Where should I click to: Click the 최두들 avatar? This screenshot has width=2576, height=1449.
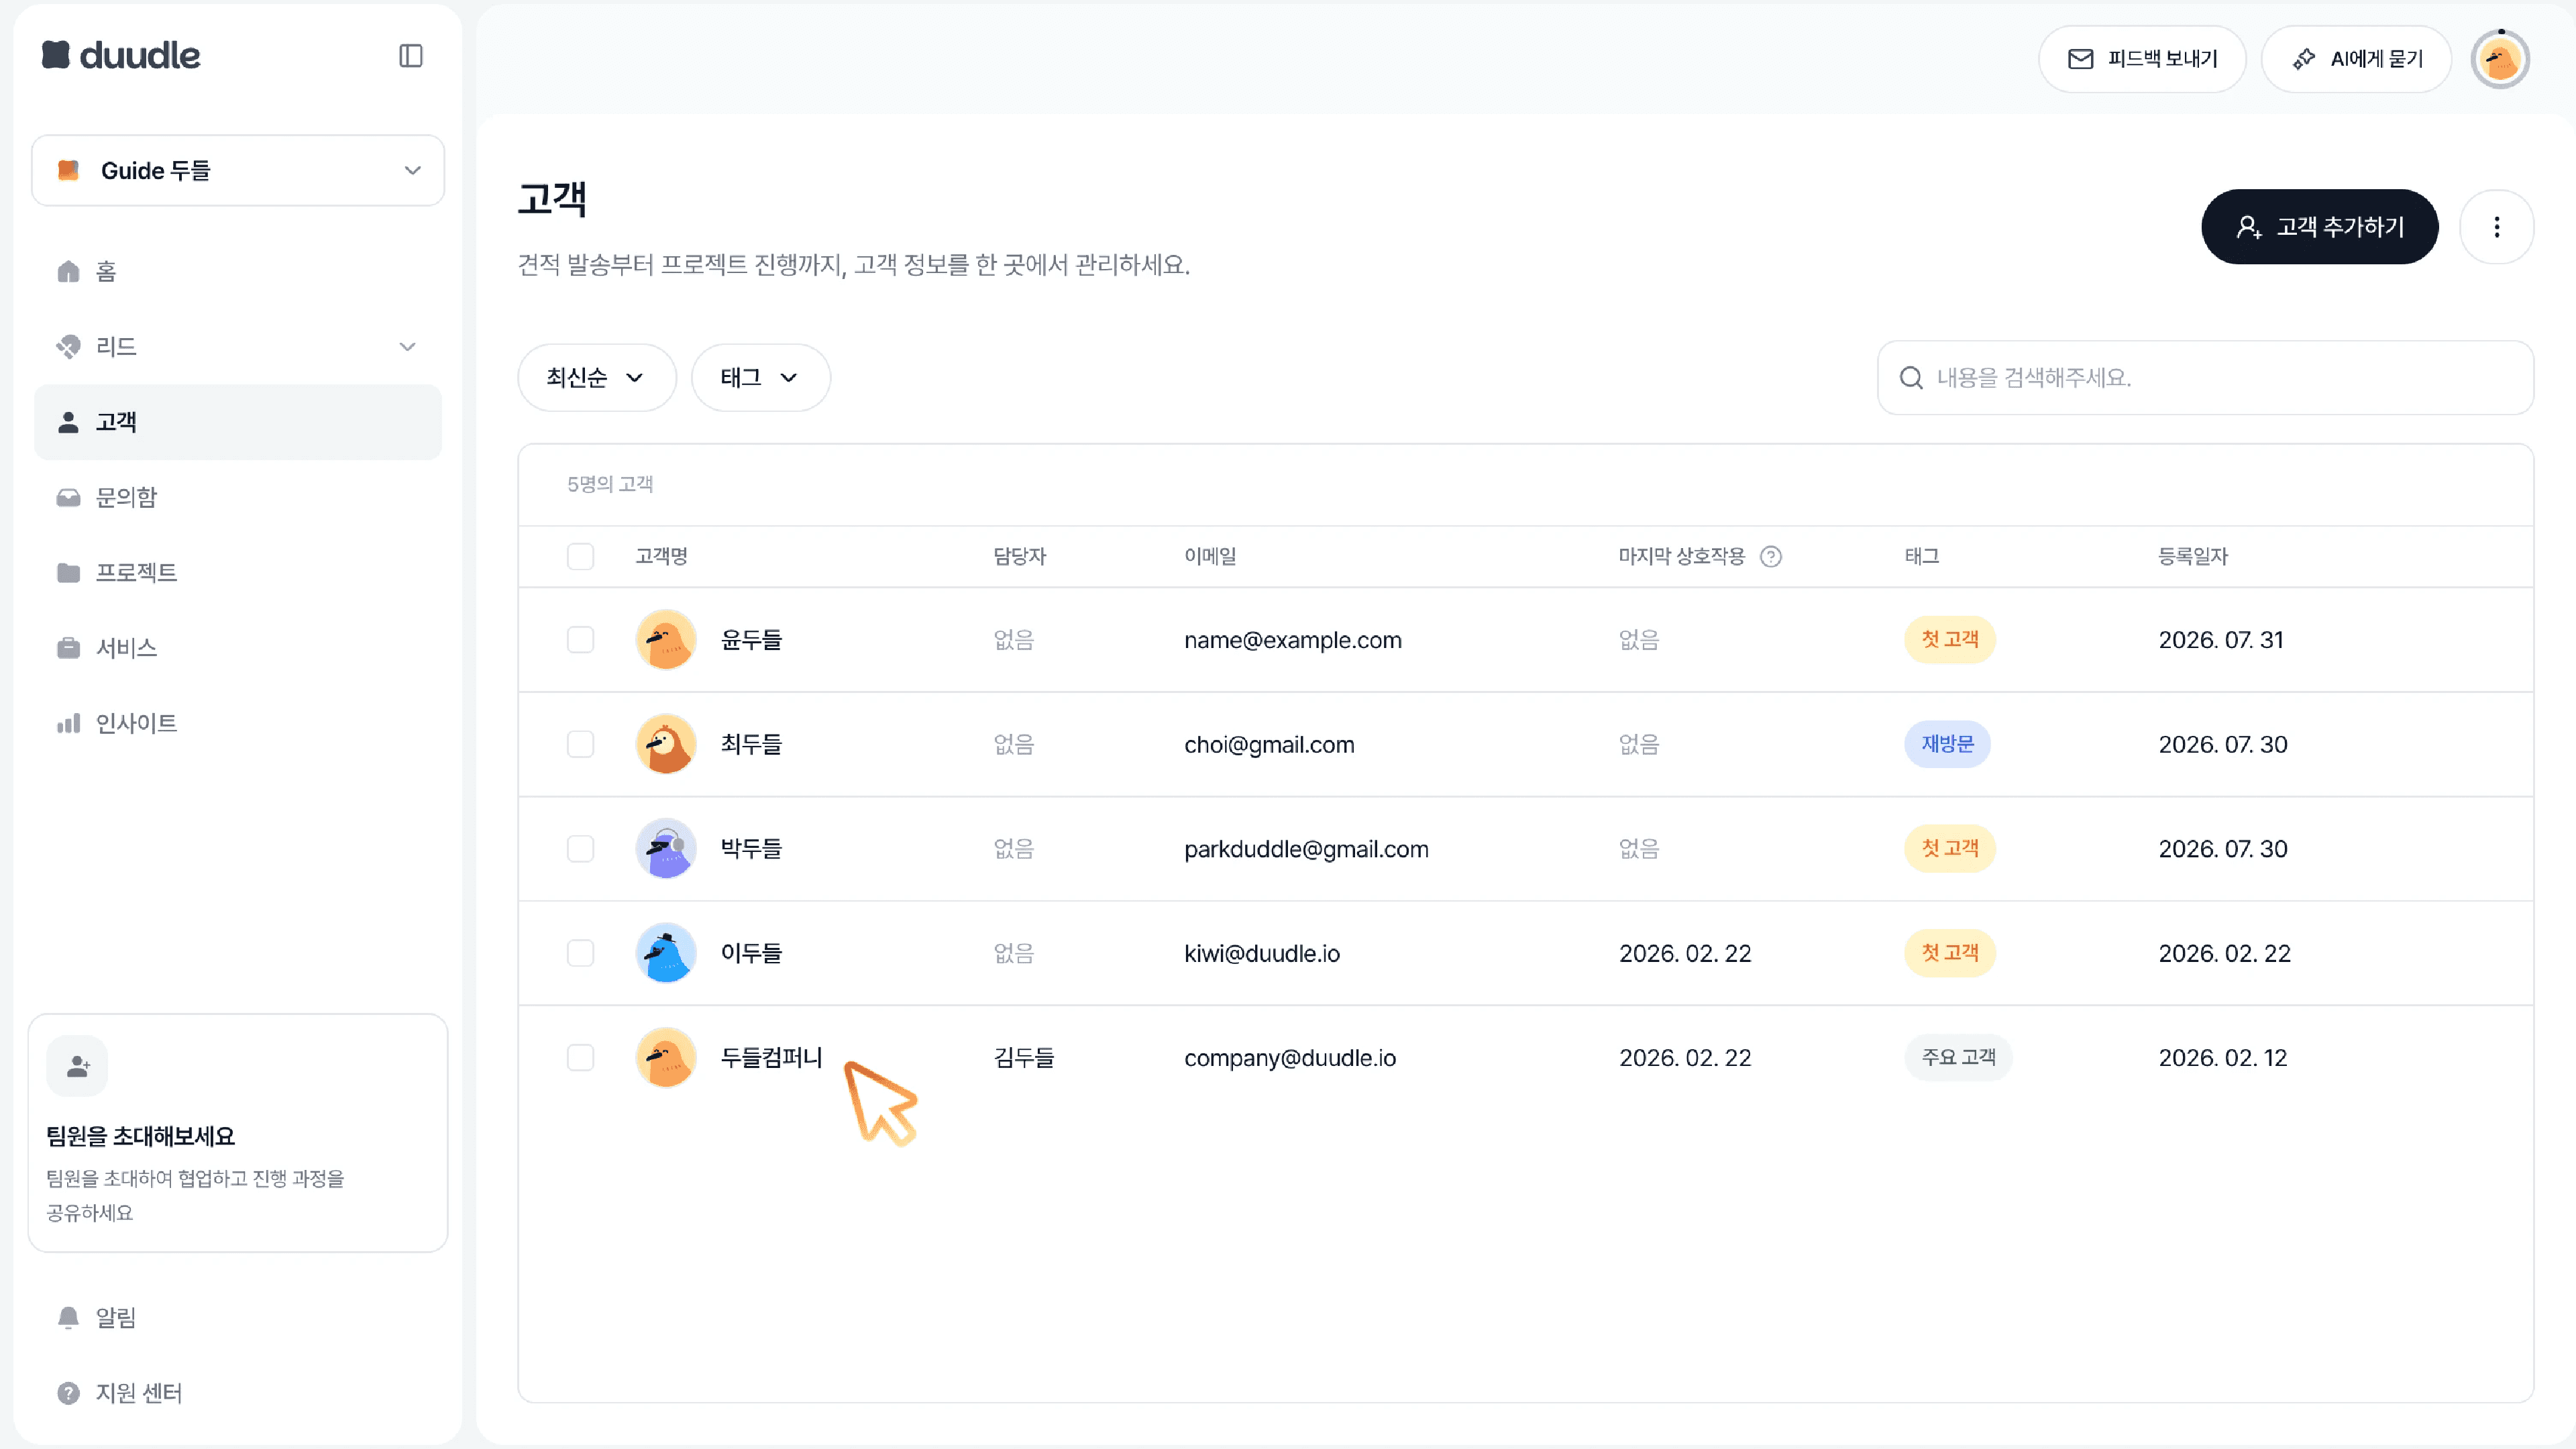[x=666, y=744]
